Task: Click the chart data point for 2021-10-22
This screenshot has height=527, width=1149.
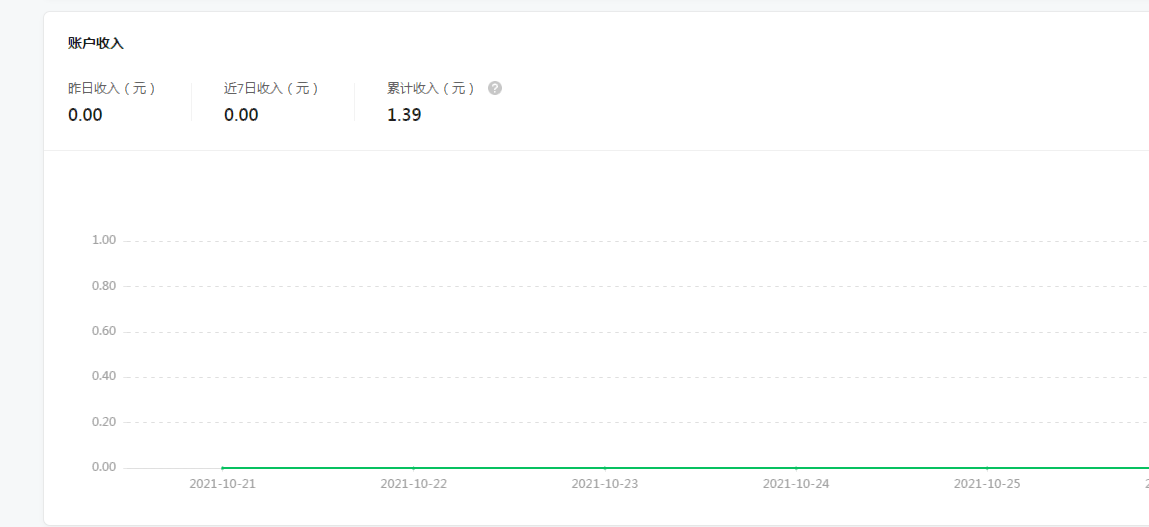Action: coord(413,467)
